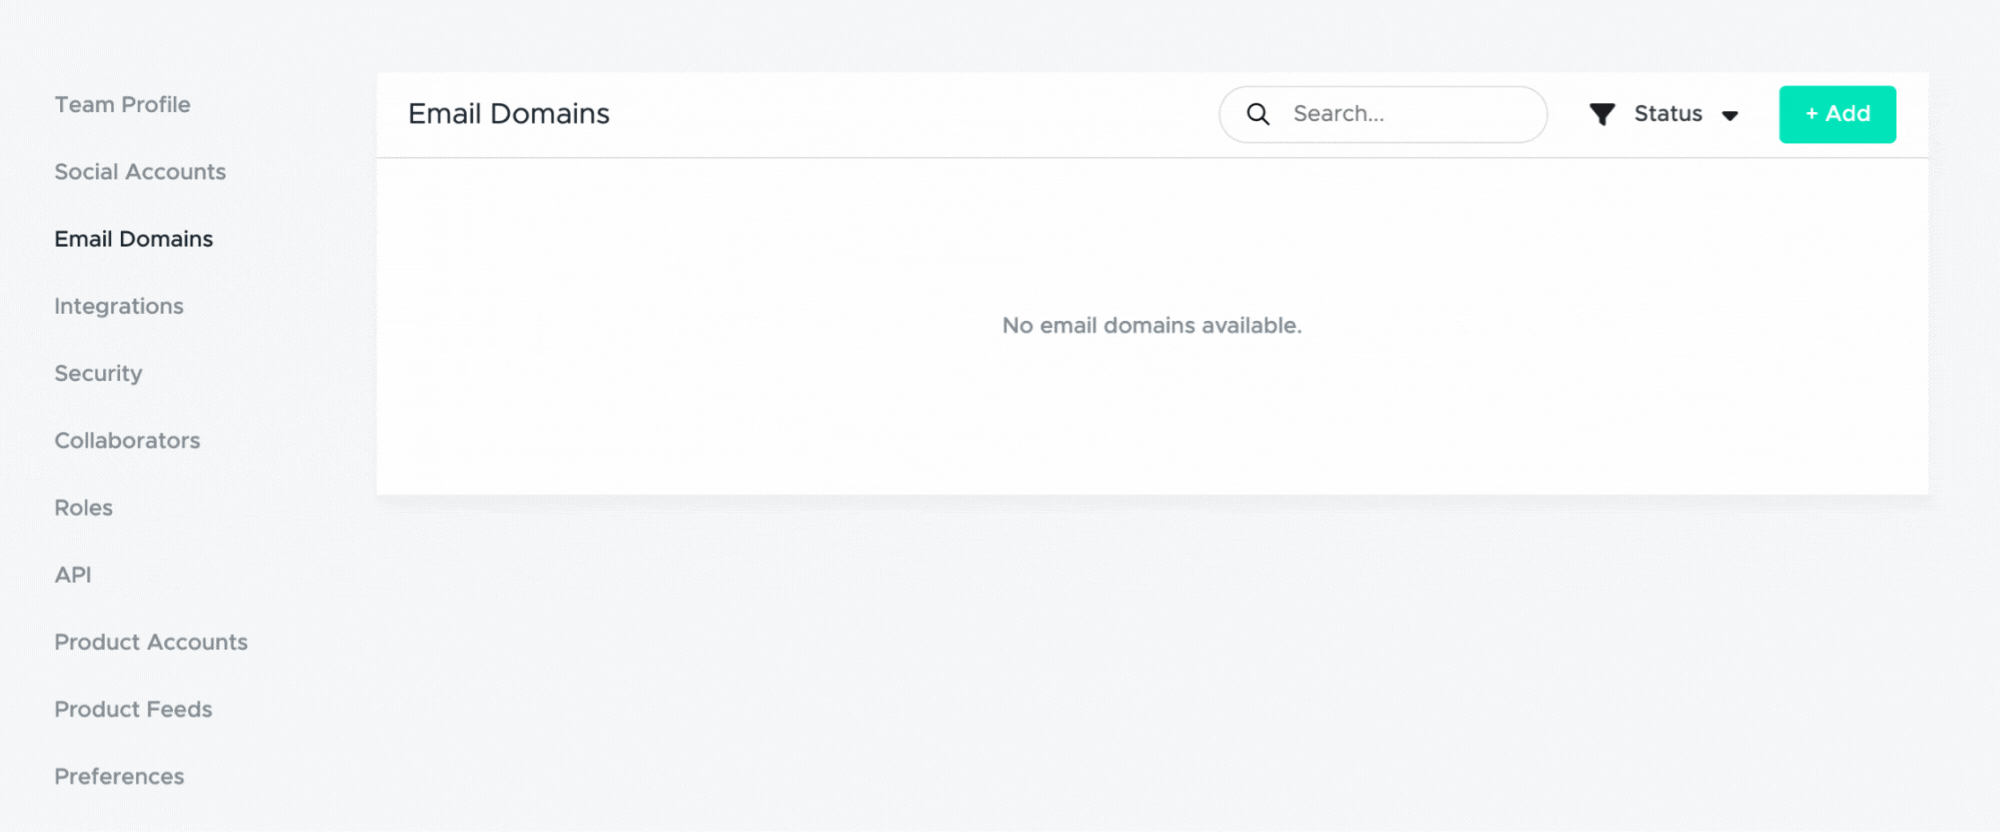This screenshot has height=832, width=2000.
Task: Focus the Search input field
Action: click(1383, 114)
